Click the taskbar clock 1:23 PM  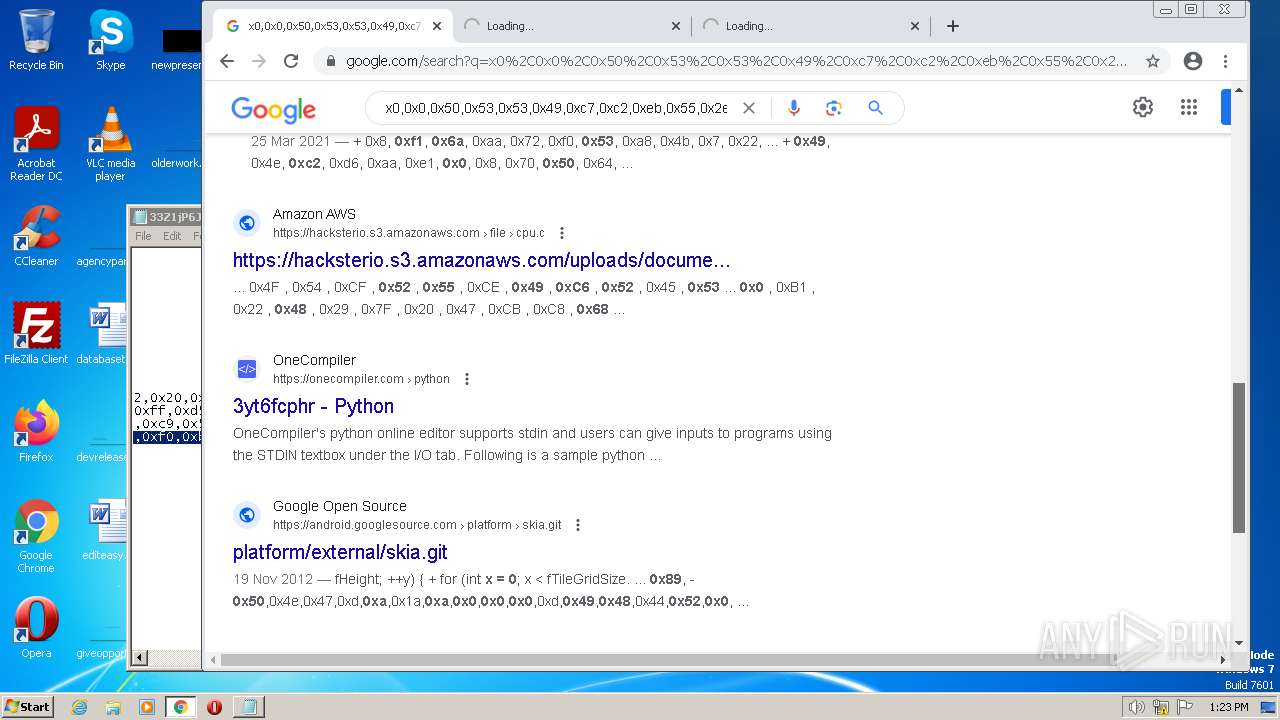pyautogui.click(x=1228, y=707)
